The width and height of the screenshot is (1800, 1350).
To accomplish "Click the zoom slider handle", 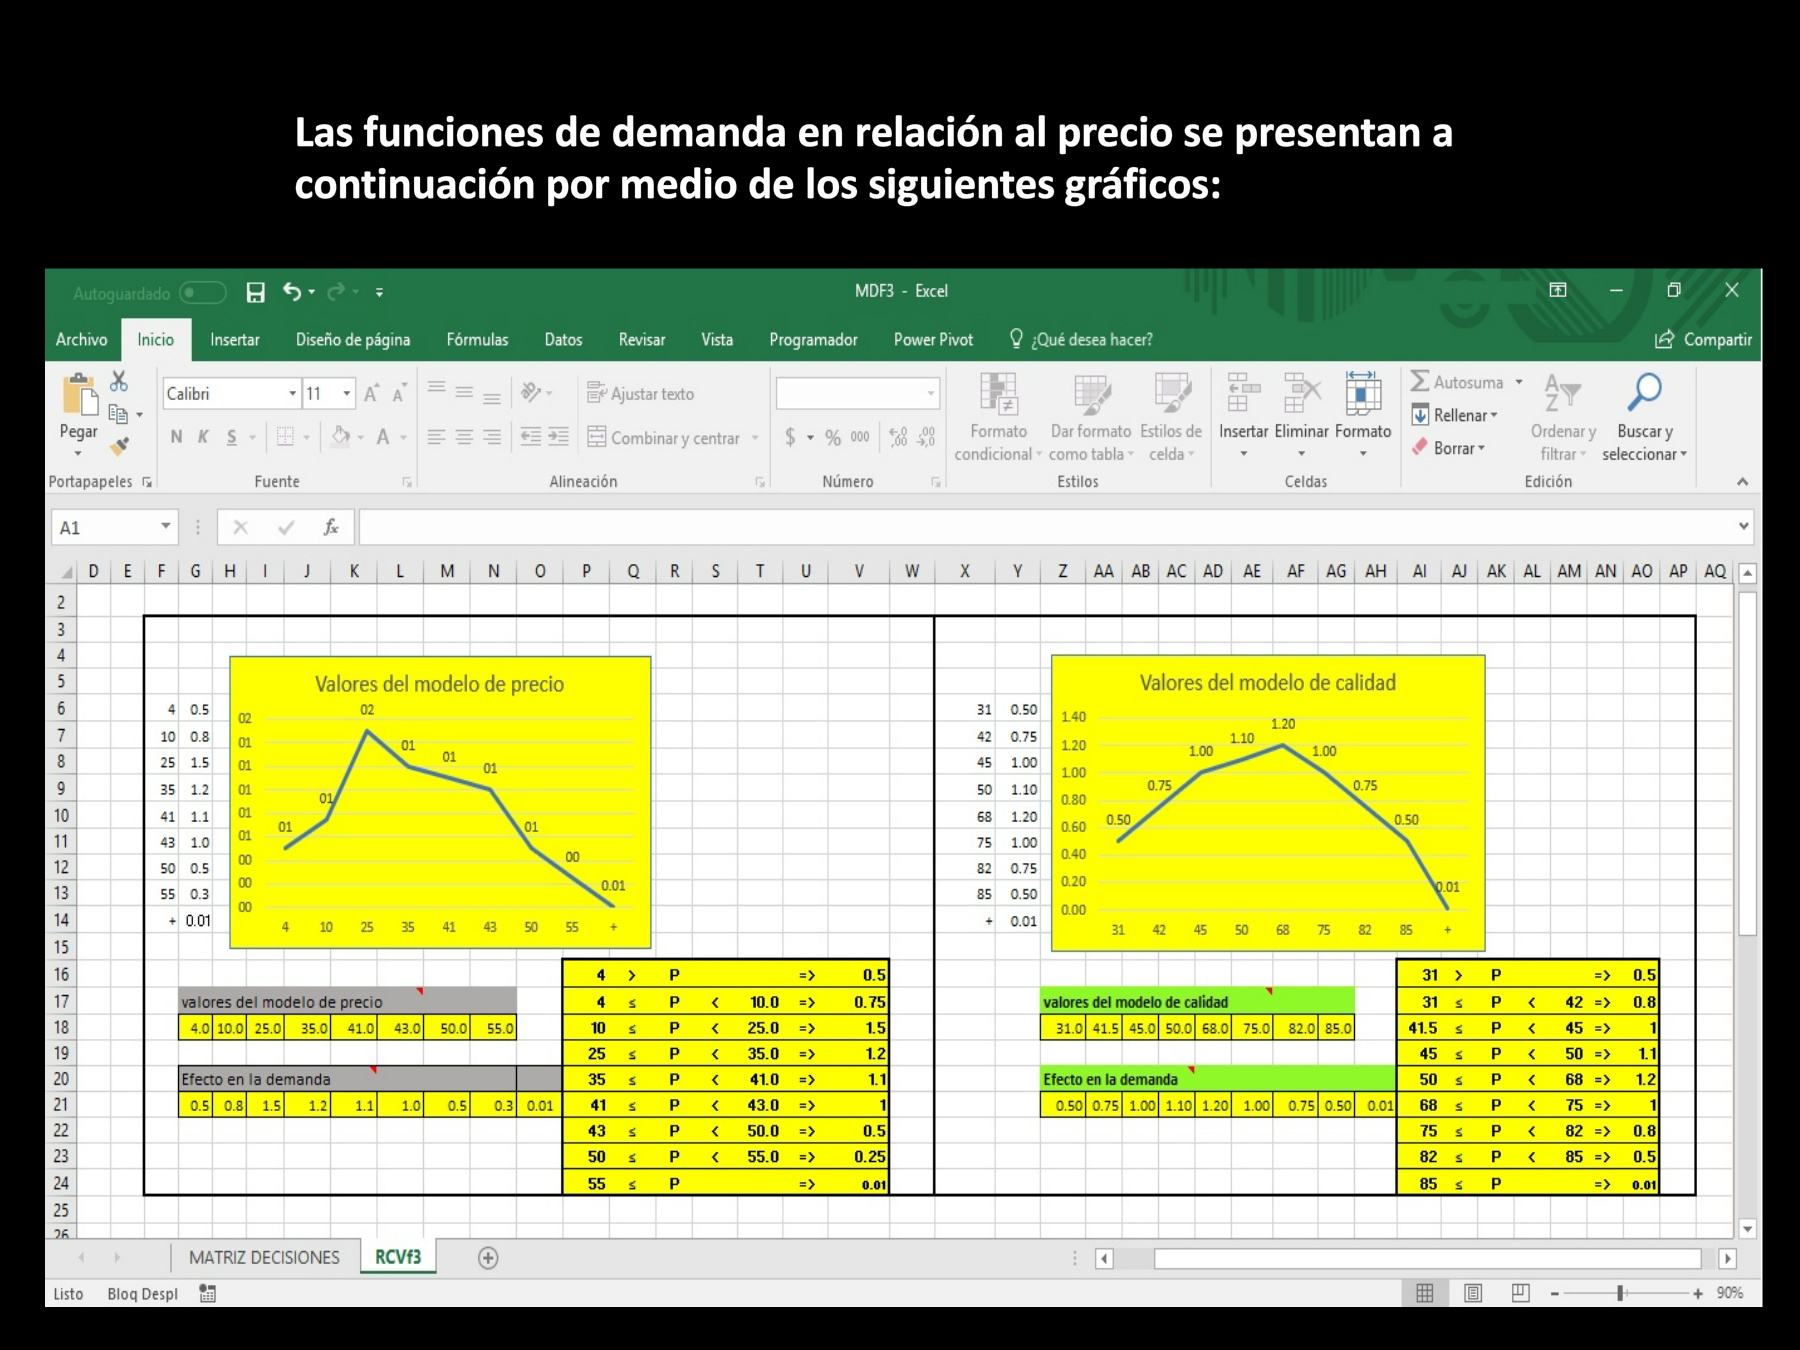I will pos(1620,1293).
